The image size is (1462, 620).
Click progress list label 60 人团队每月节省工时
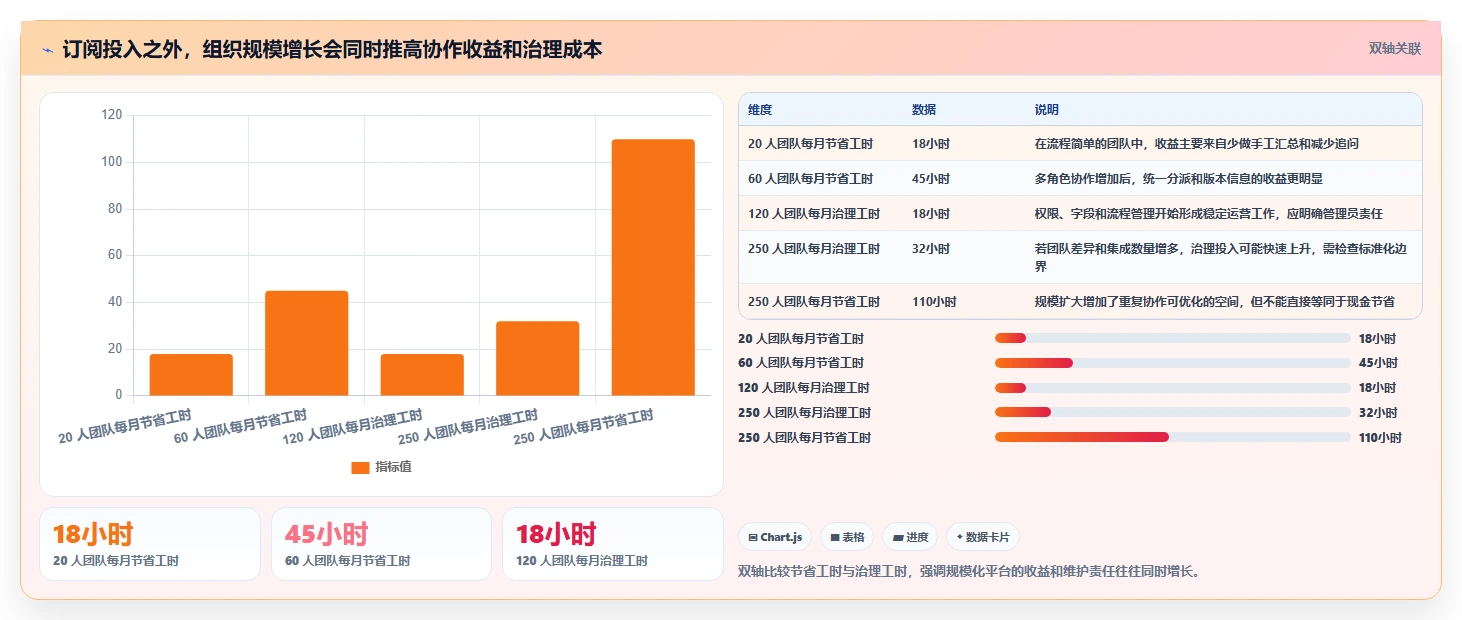[x=801, y=363]
